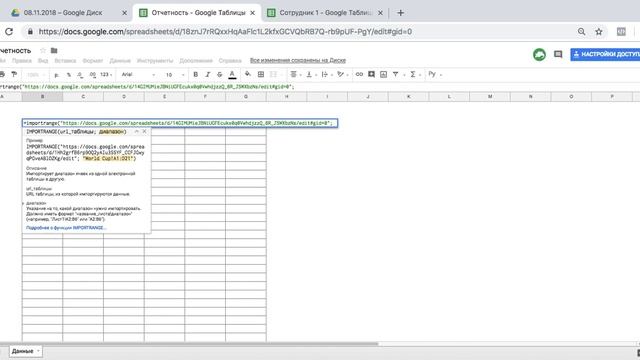Viewport: 640px width, 360px height.
Task: Click the merge cells icon
Action: click(273, 74)
